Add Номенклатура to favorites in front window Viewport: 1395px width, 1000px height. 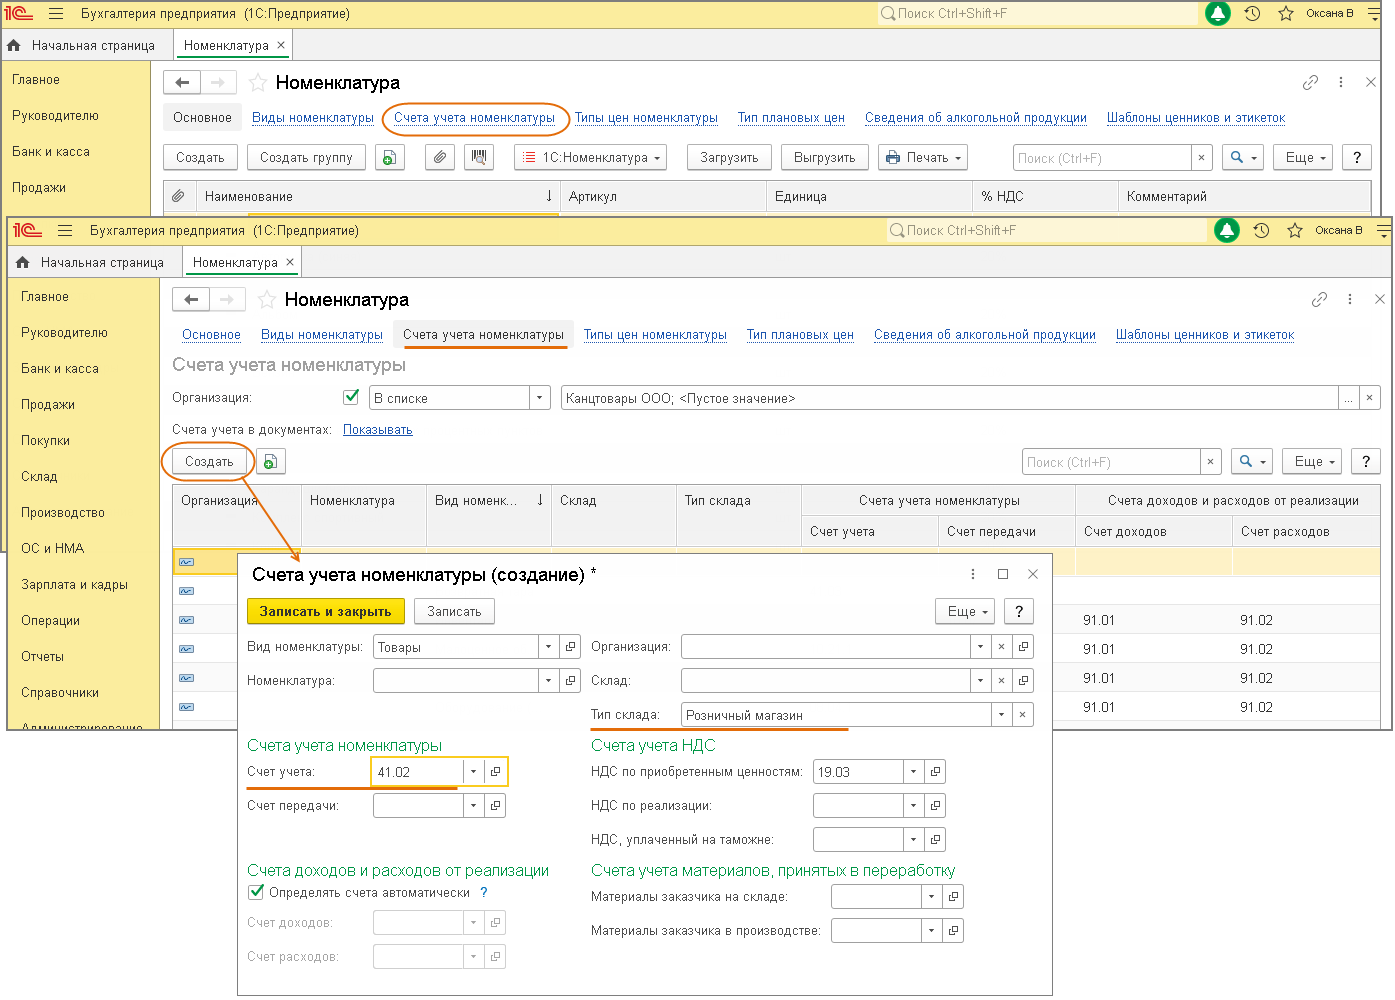267,300
